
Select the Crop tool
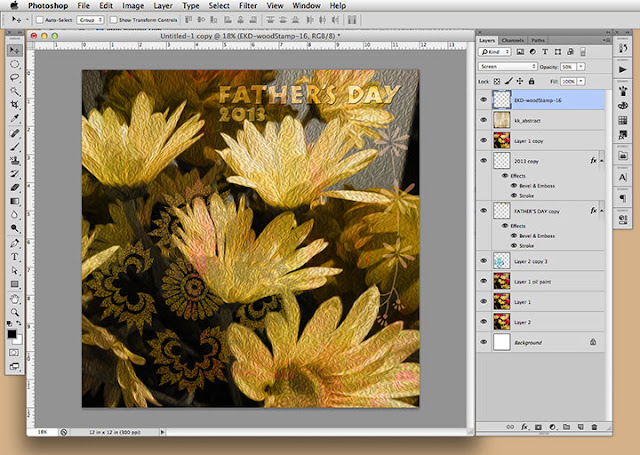click(15, 104)
